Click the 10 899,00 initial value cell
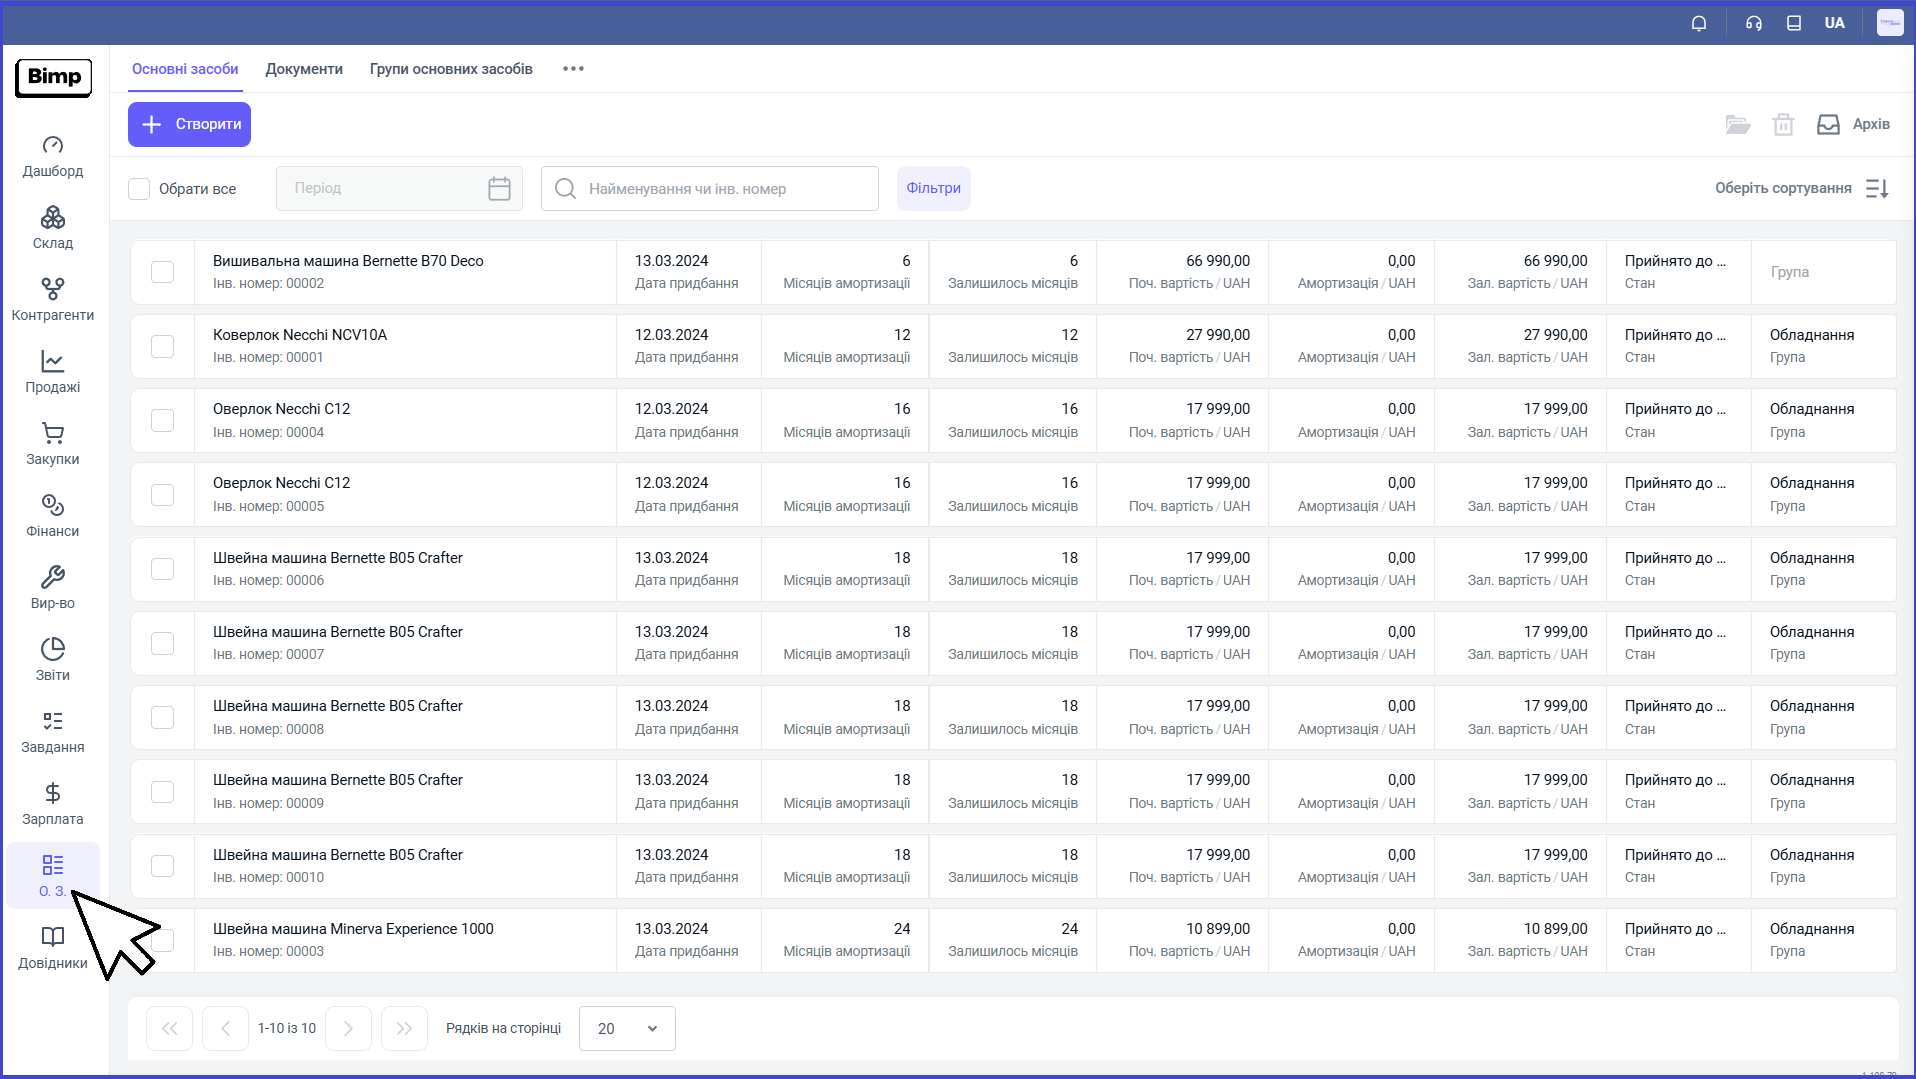The image size is (1916, 1079). [1183, 940]
